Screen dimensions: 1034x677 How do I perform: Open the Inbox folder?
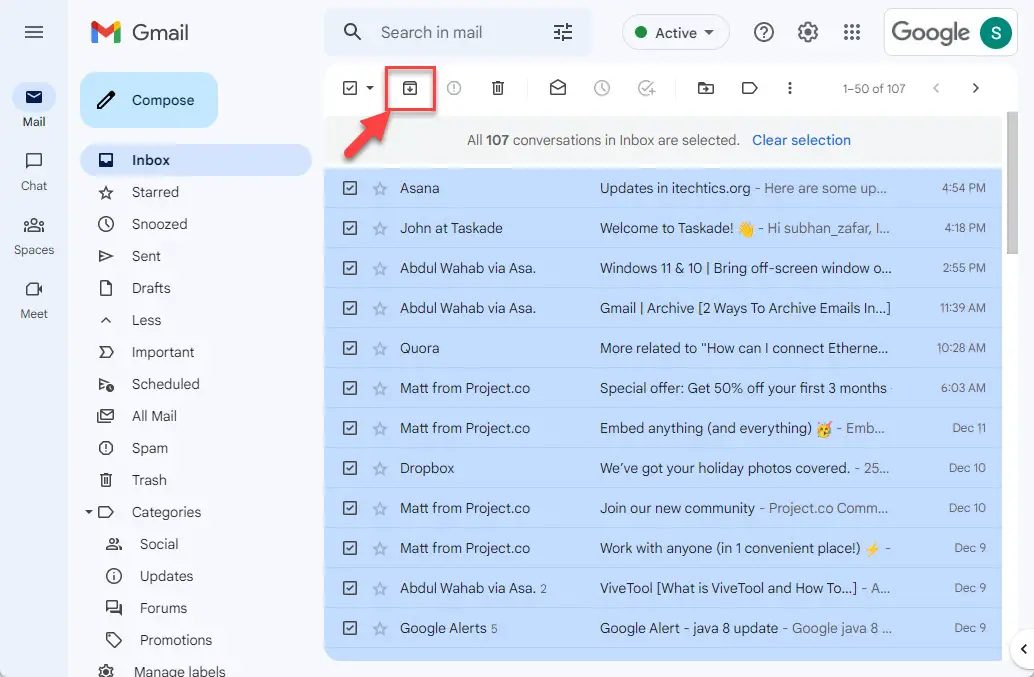pyautogui.click(x=196, y=160)
